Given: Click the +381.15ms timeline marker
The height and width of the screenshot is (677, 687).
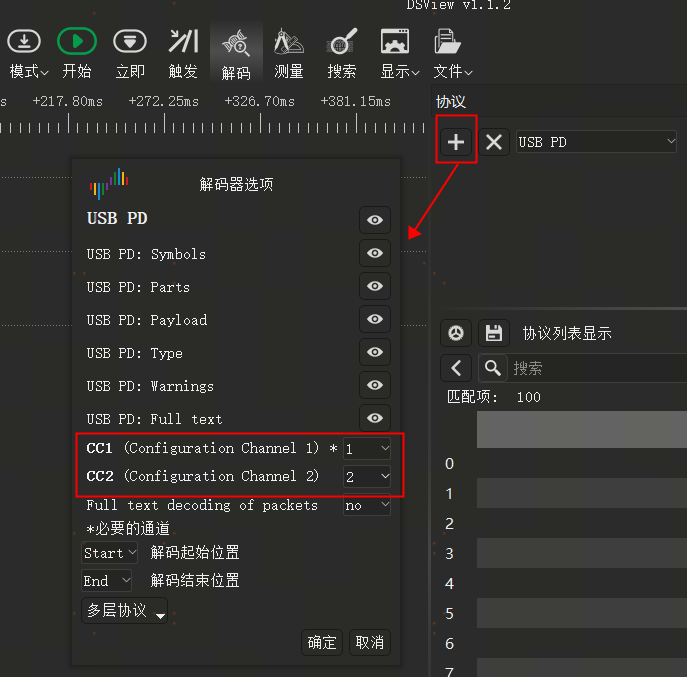Looking at the screenshot, I should click(355, 102).
